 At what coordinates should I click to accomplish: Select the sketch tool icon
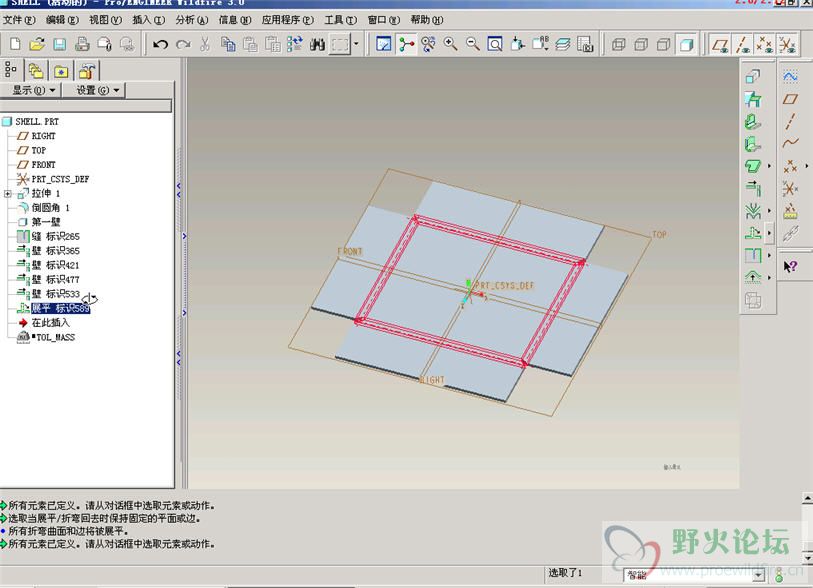click(790, 77)
